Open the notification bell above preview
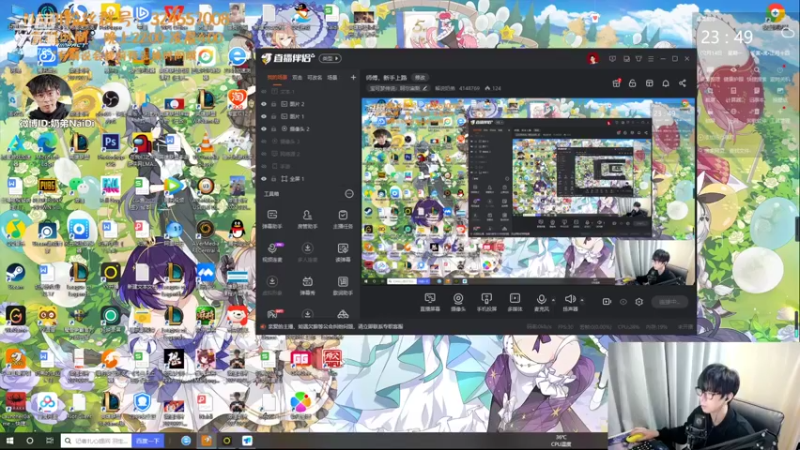Screen dimensions: 800x450 [x=666, y=83]
